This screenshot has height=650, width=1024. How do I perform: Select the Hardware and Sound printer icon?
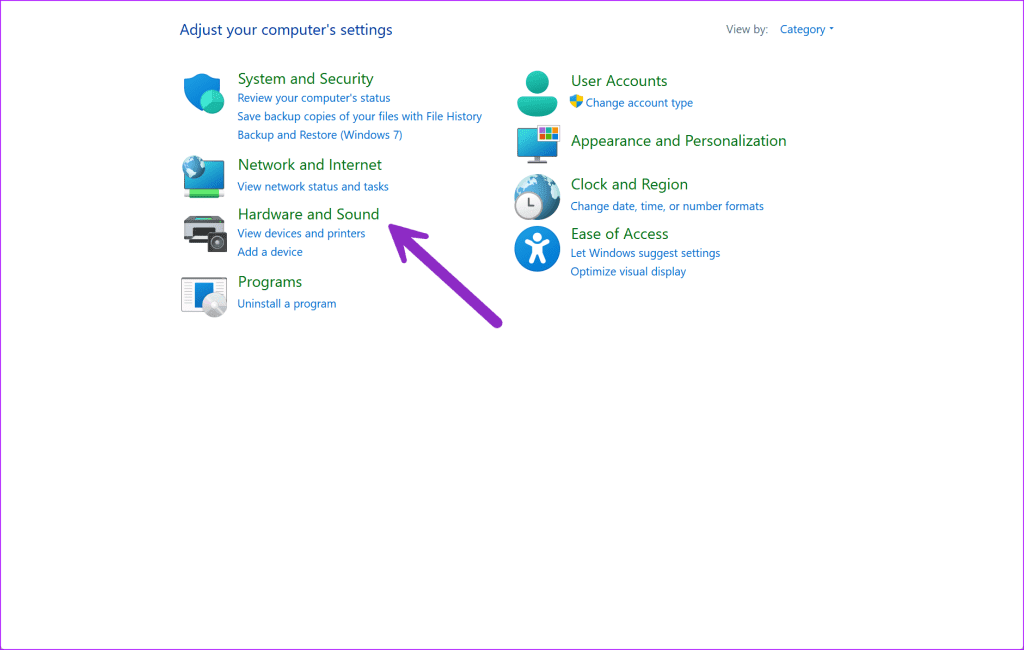(x=204, y=232)
